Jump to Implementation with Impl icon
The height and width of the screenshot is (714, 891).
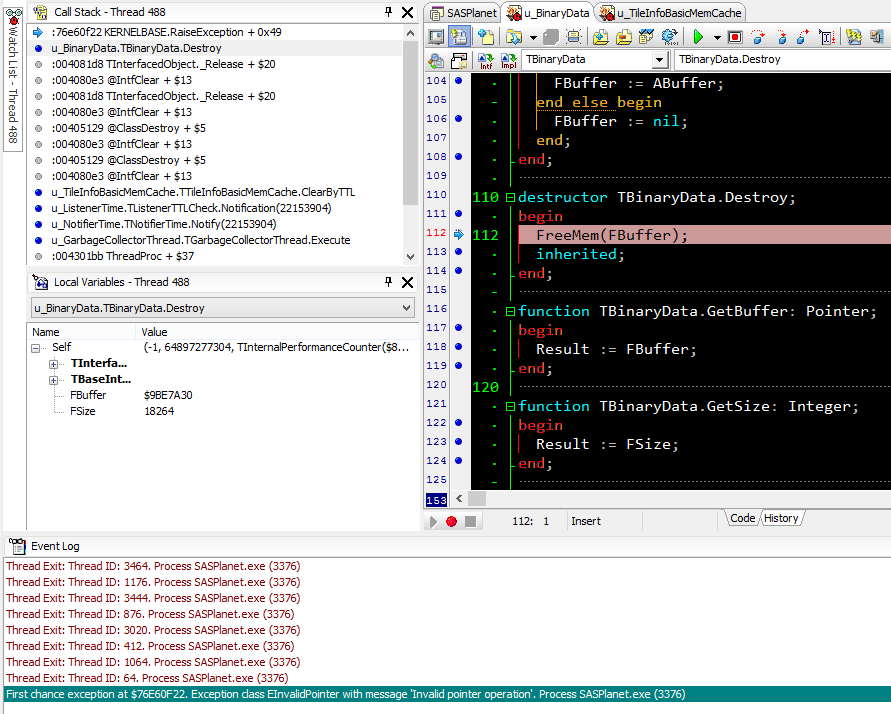point(508,61)
